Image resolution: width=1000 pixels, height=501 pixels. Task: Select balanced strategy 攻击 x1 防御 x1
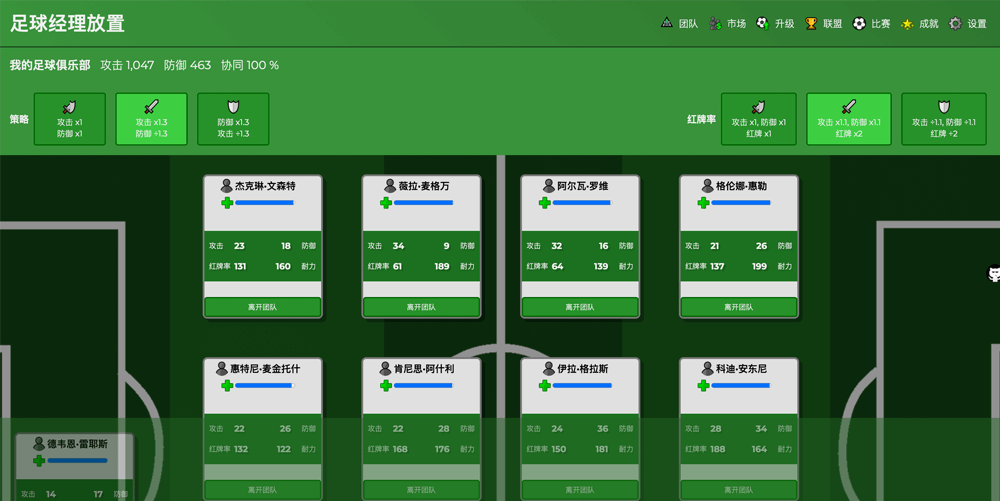[x=70, y=119]
